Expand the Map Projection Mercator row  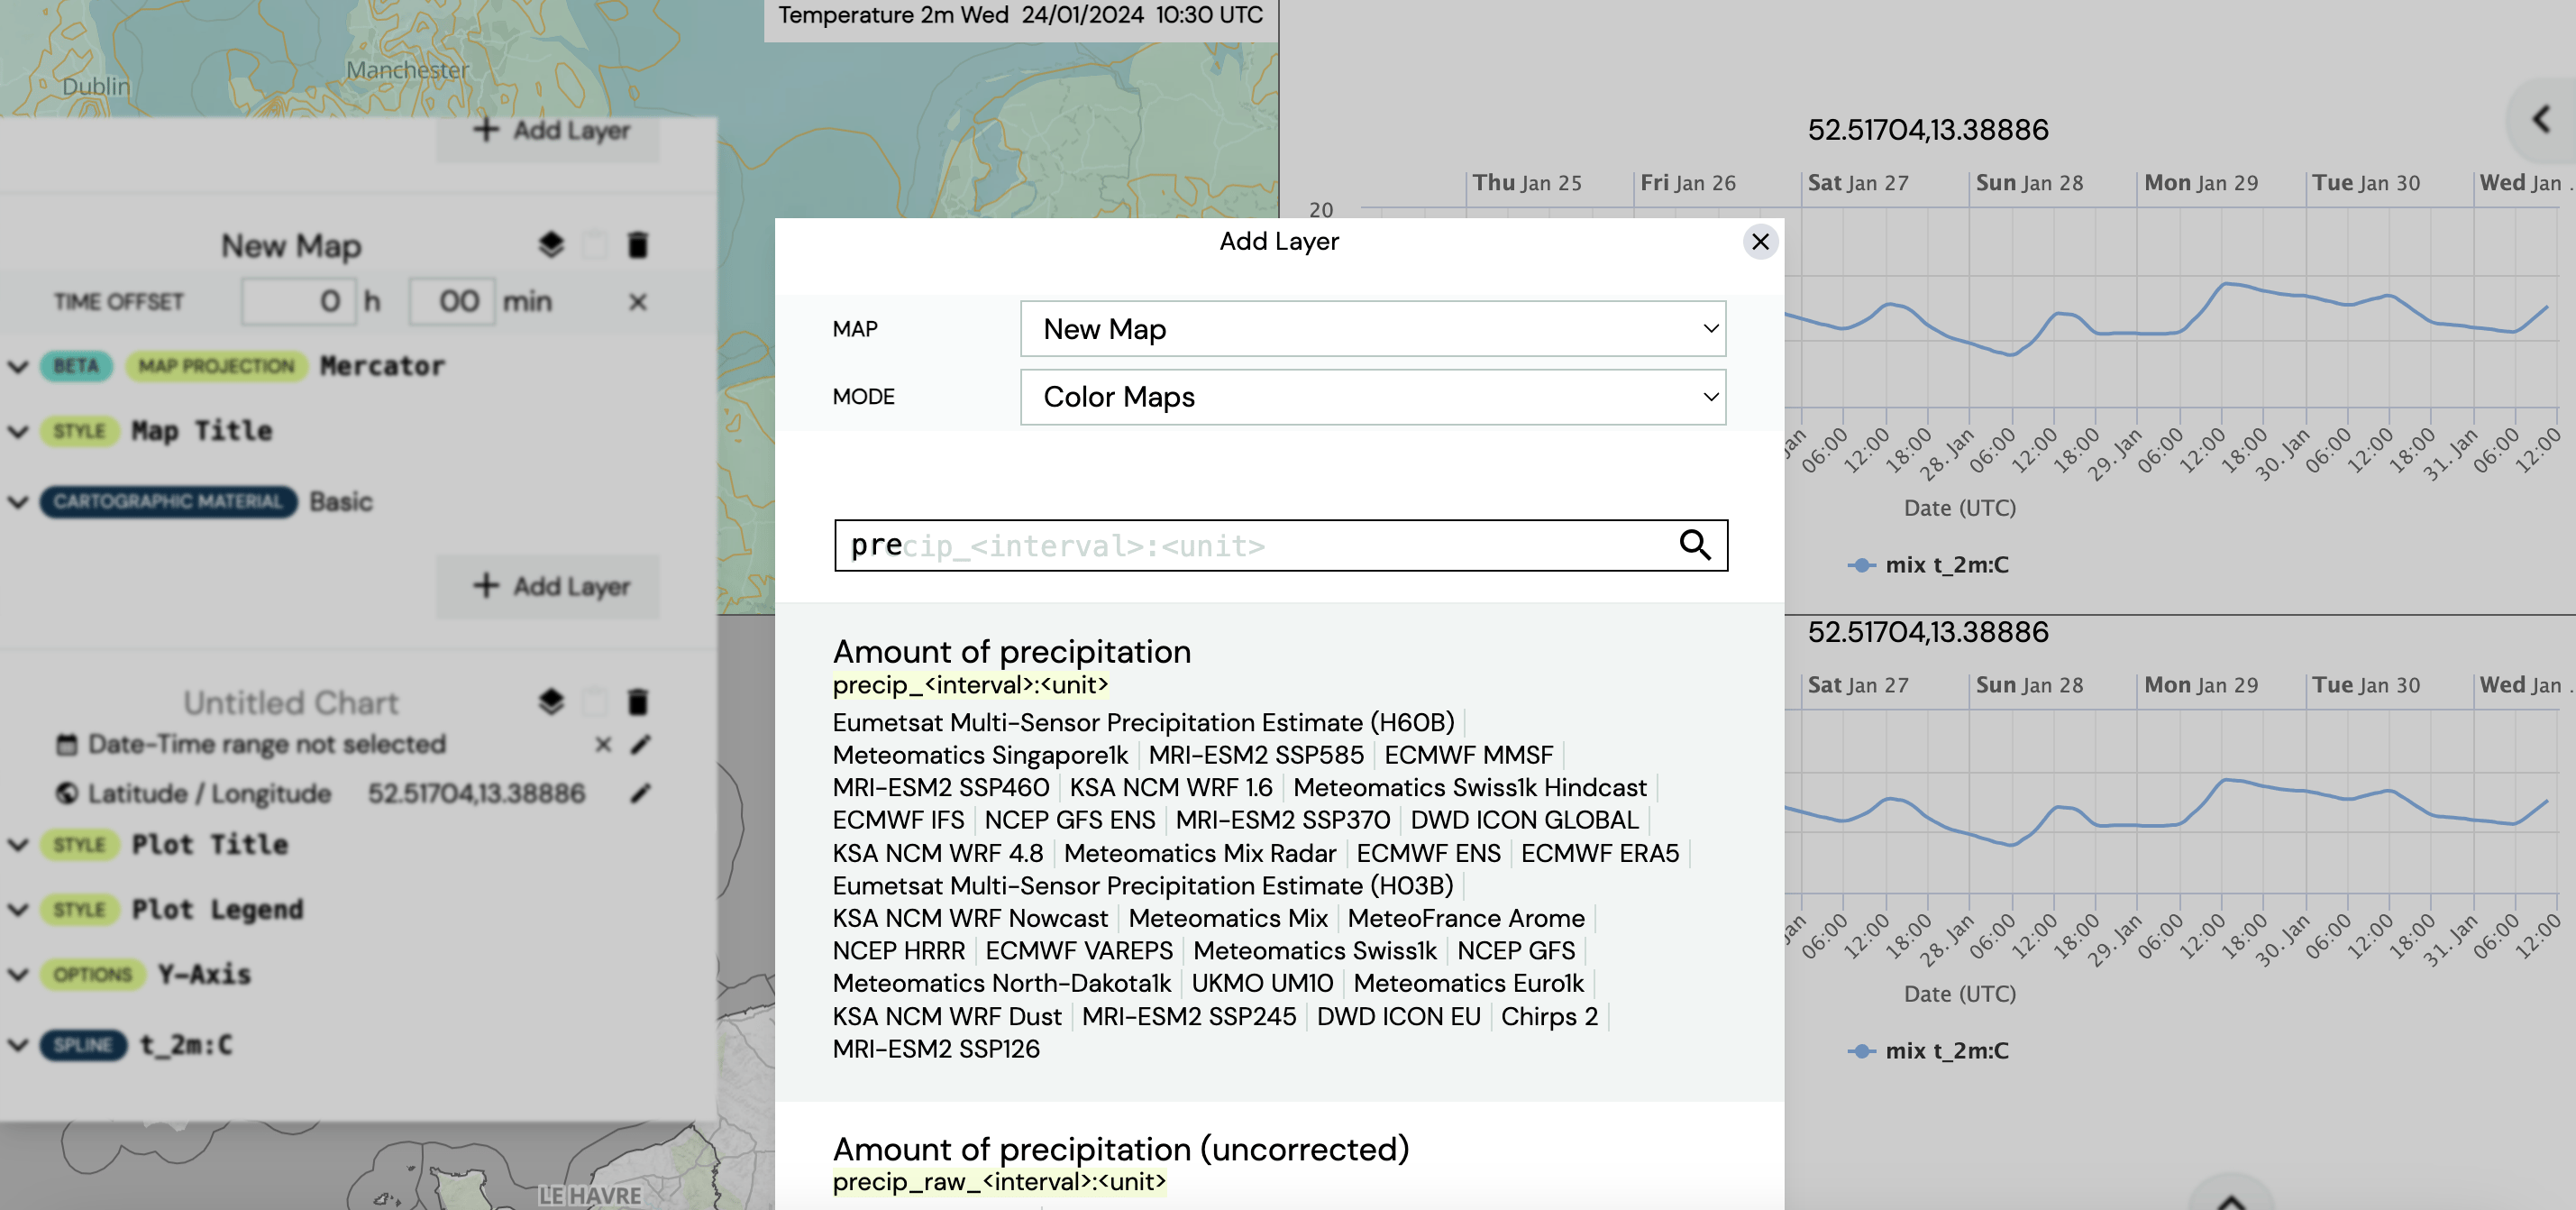click(x=18, y=366)
